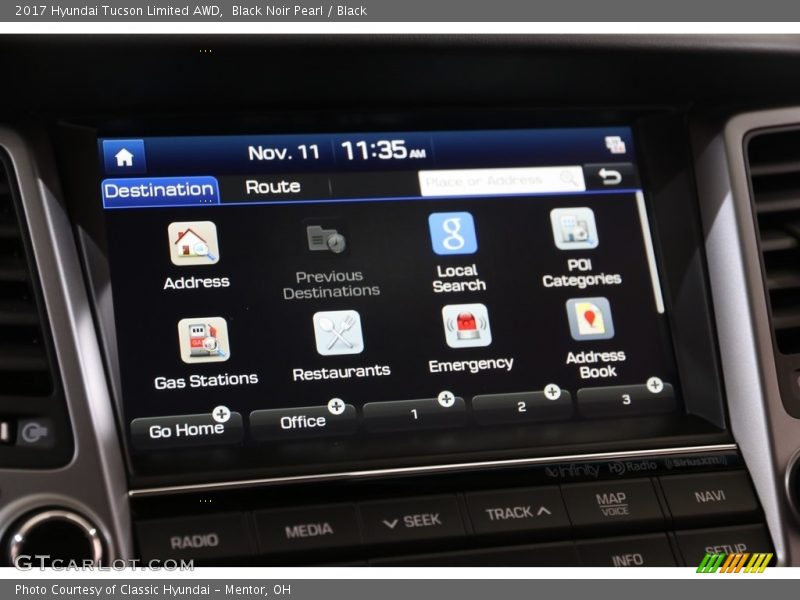This screenshot has height=600, width=800.
Task: Add a location to favorite 1
Action: pyautogui.click(x=446, y=399)
